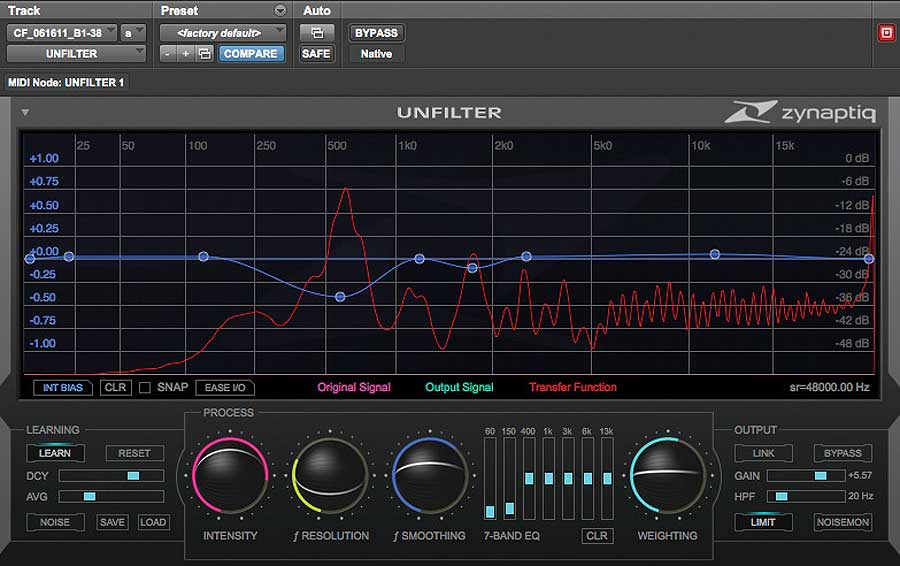Viewport: 900px width, 566px height.
Task: Click the 3k EQ band fader
Action: pyautogui.click(x=568, y=478)
